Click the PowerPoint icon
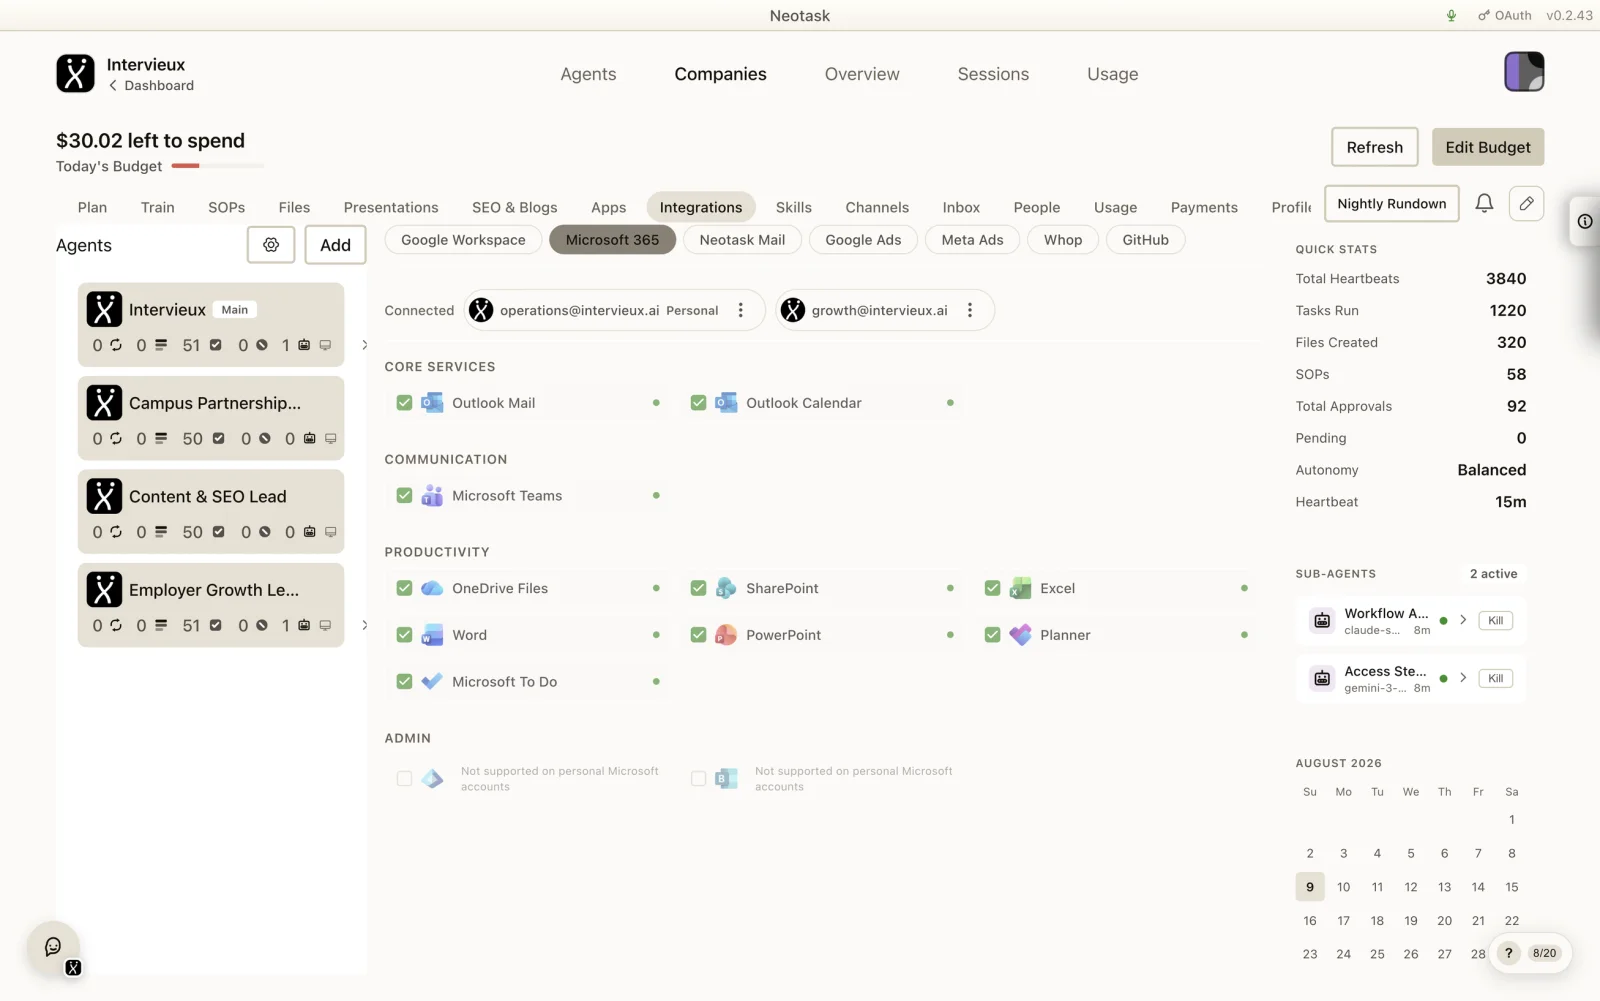Viewport: 1600px width, 1001px height. pos(726,635)
